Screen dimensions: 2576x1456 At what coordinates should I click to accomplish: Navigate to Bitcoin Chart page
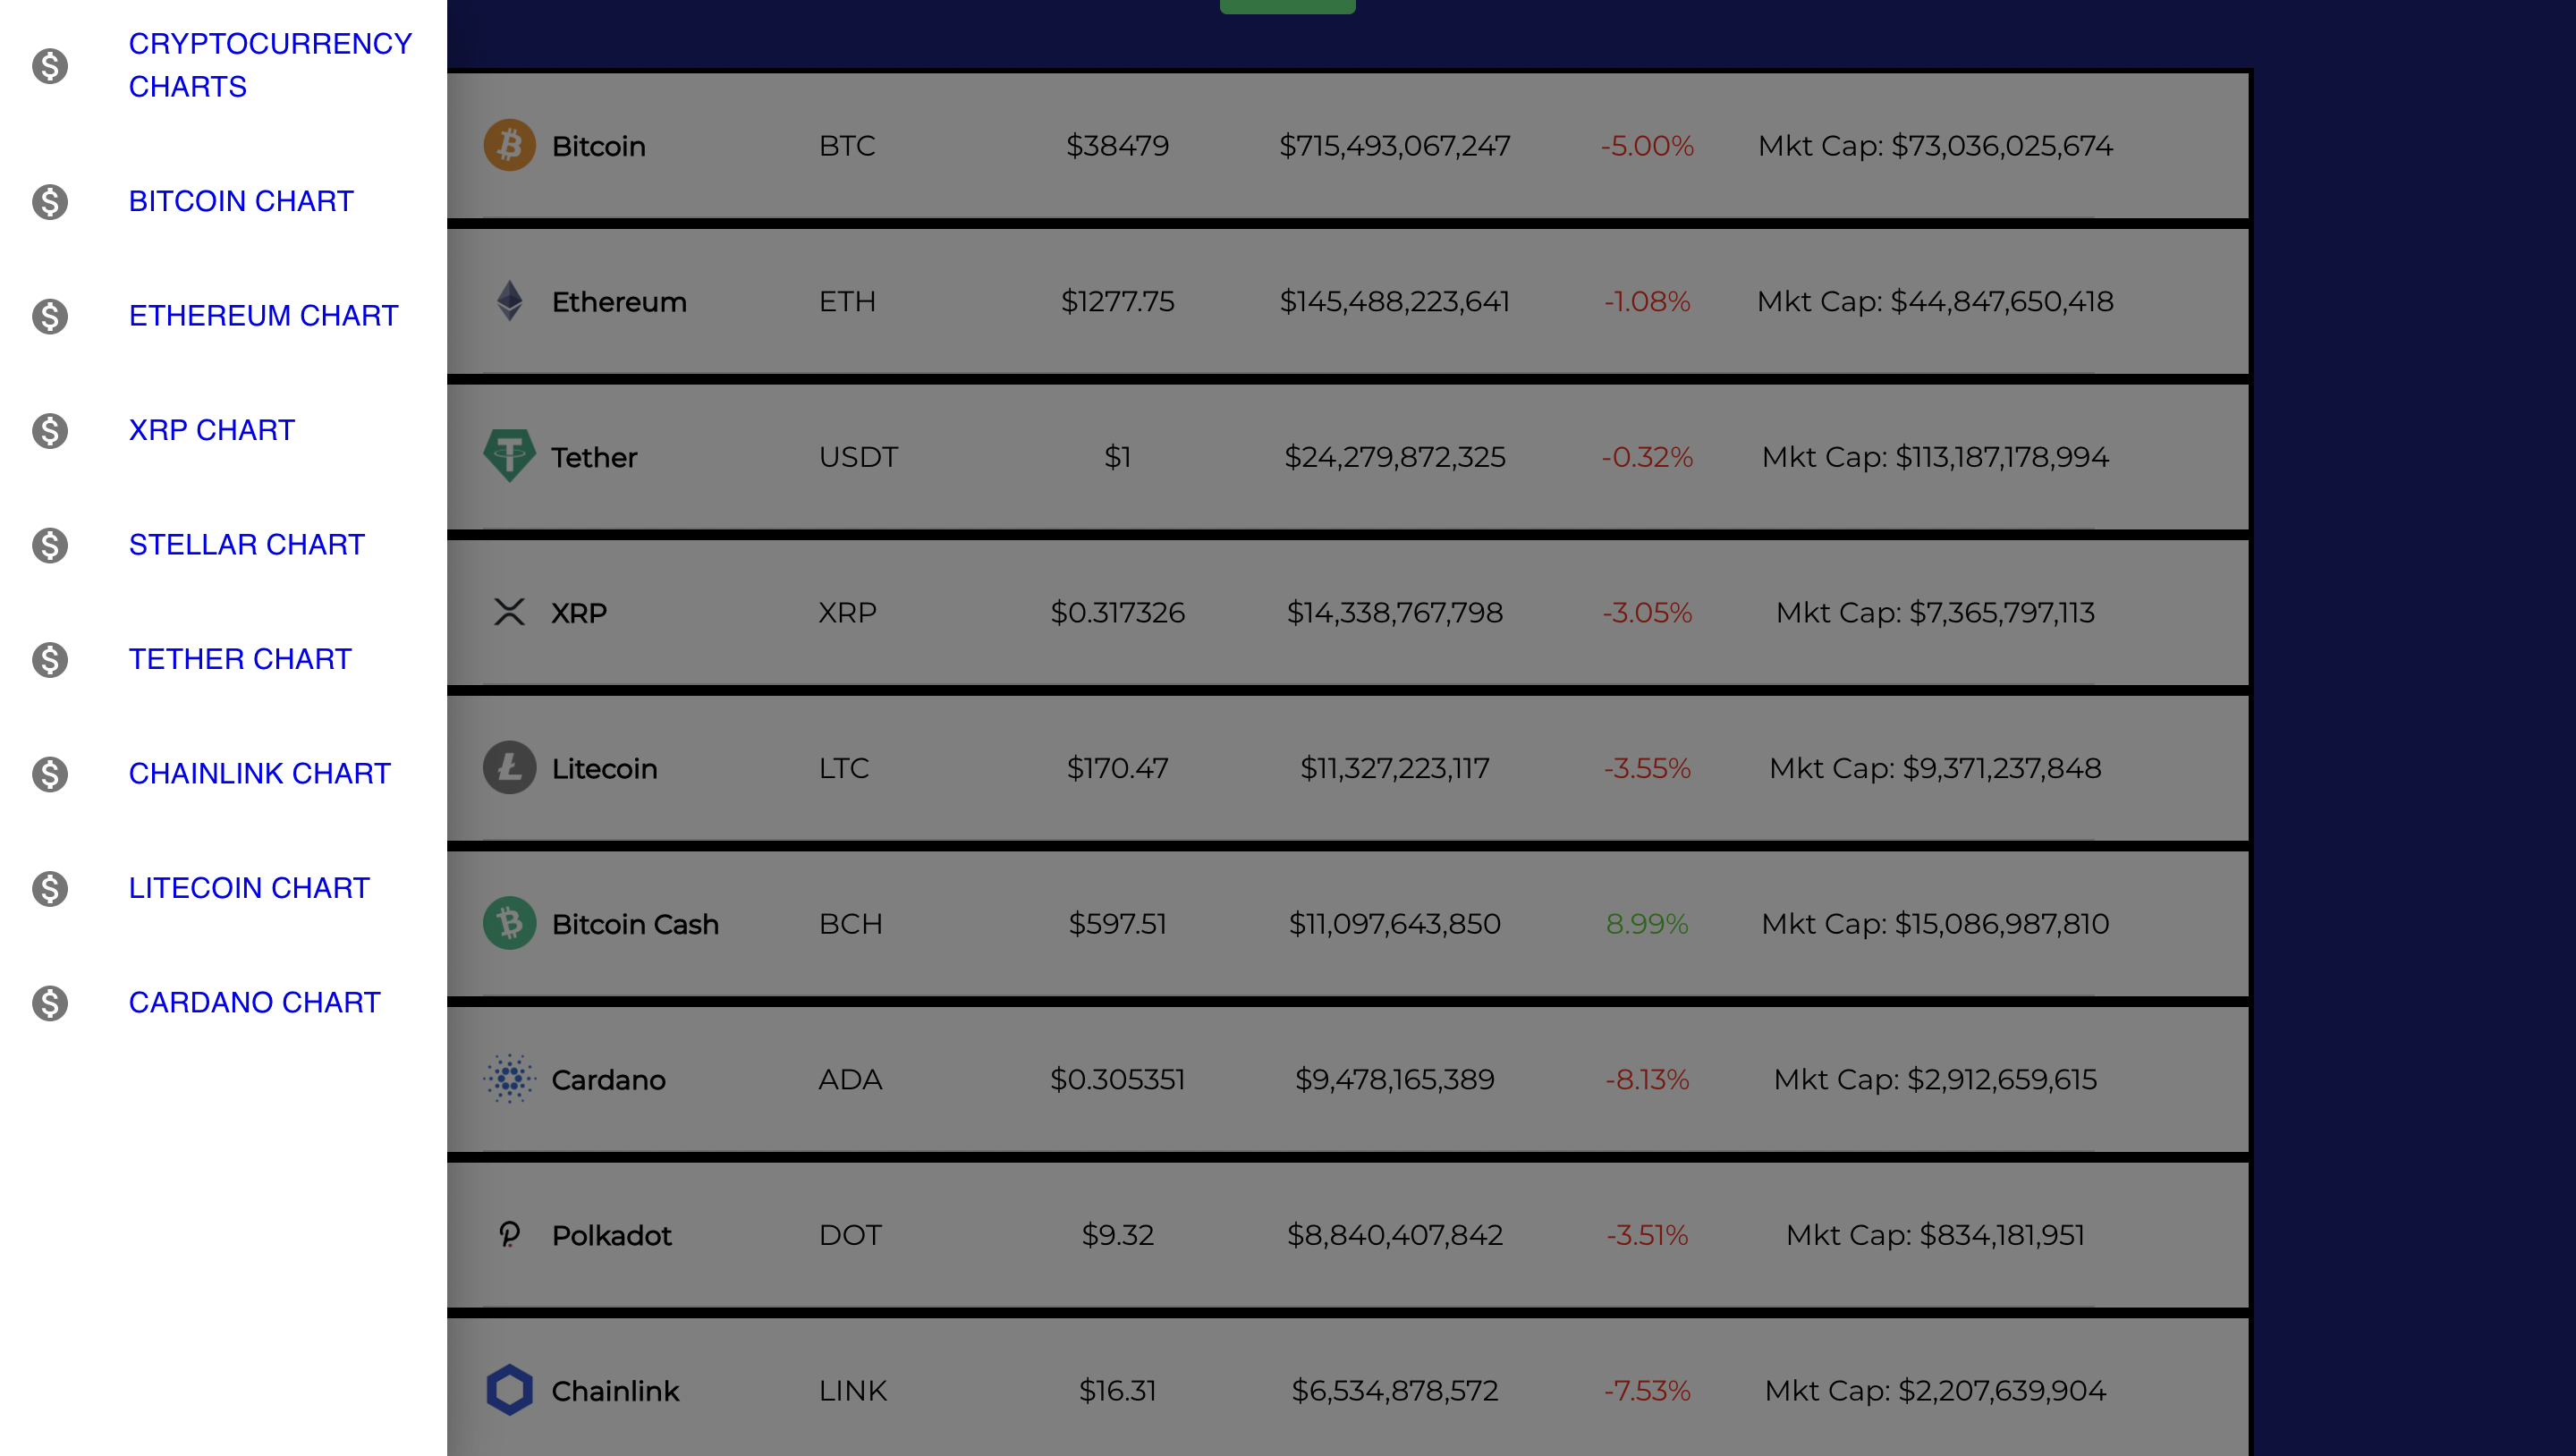[x=242, y=200]
